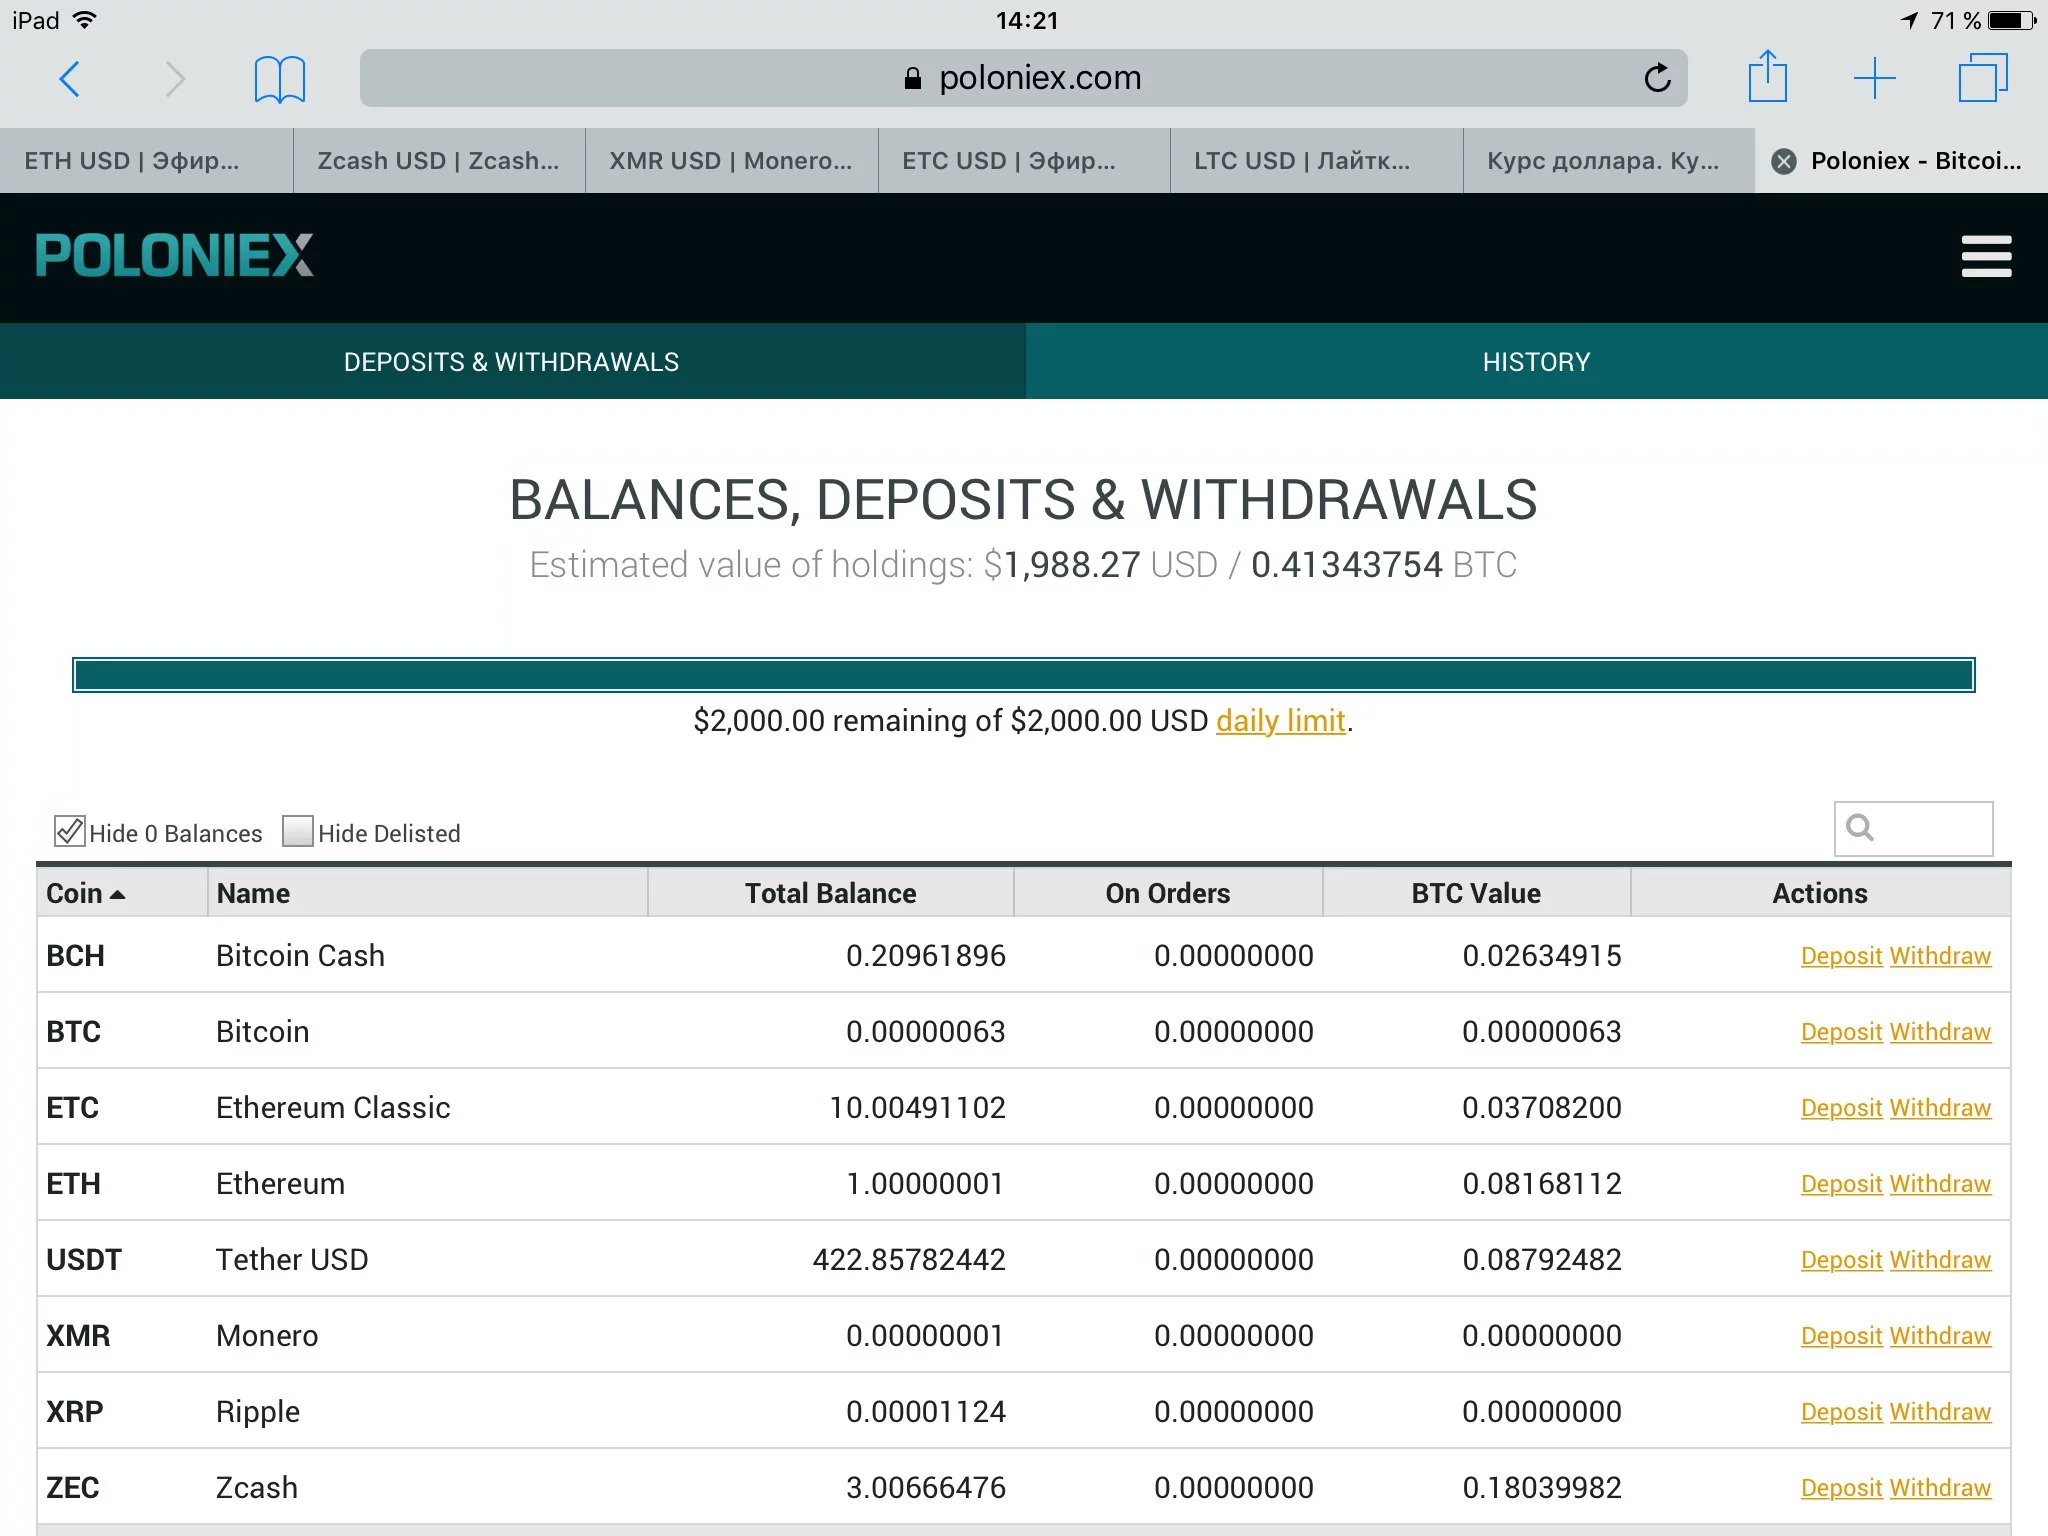
Task: Click Withdraw for Tether USD
Action: (x=1940, y=1260)
